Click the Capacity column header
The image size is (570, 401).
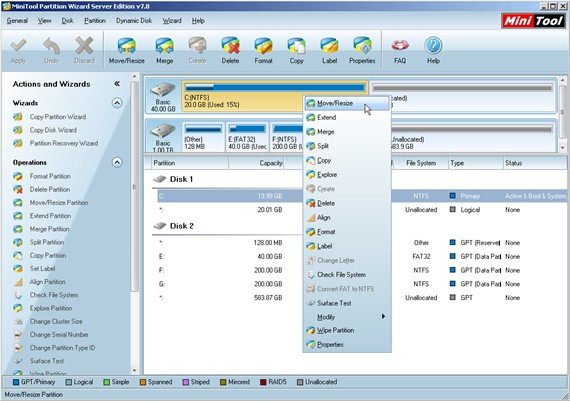(256, 163)
